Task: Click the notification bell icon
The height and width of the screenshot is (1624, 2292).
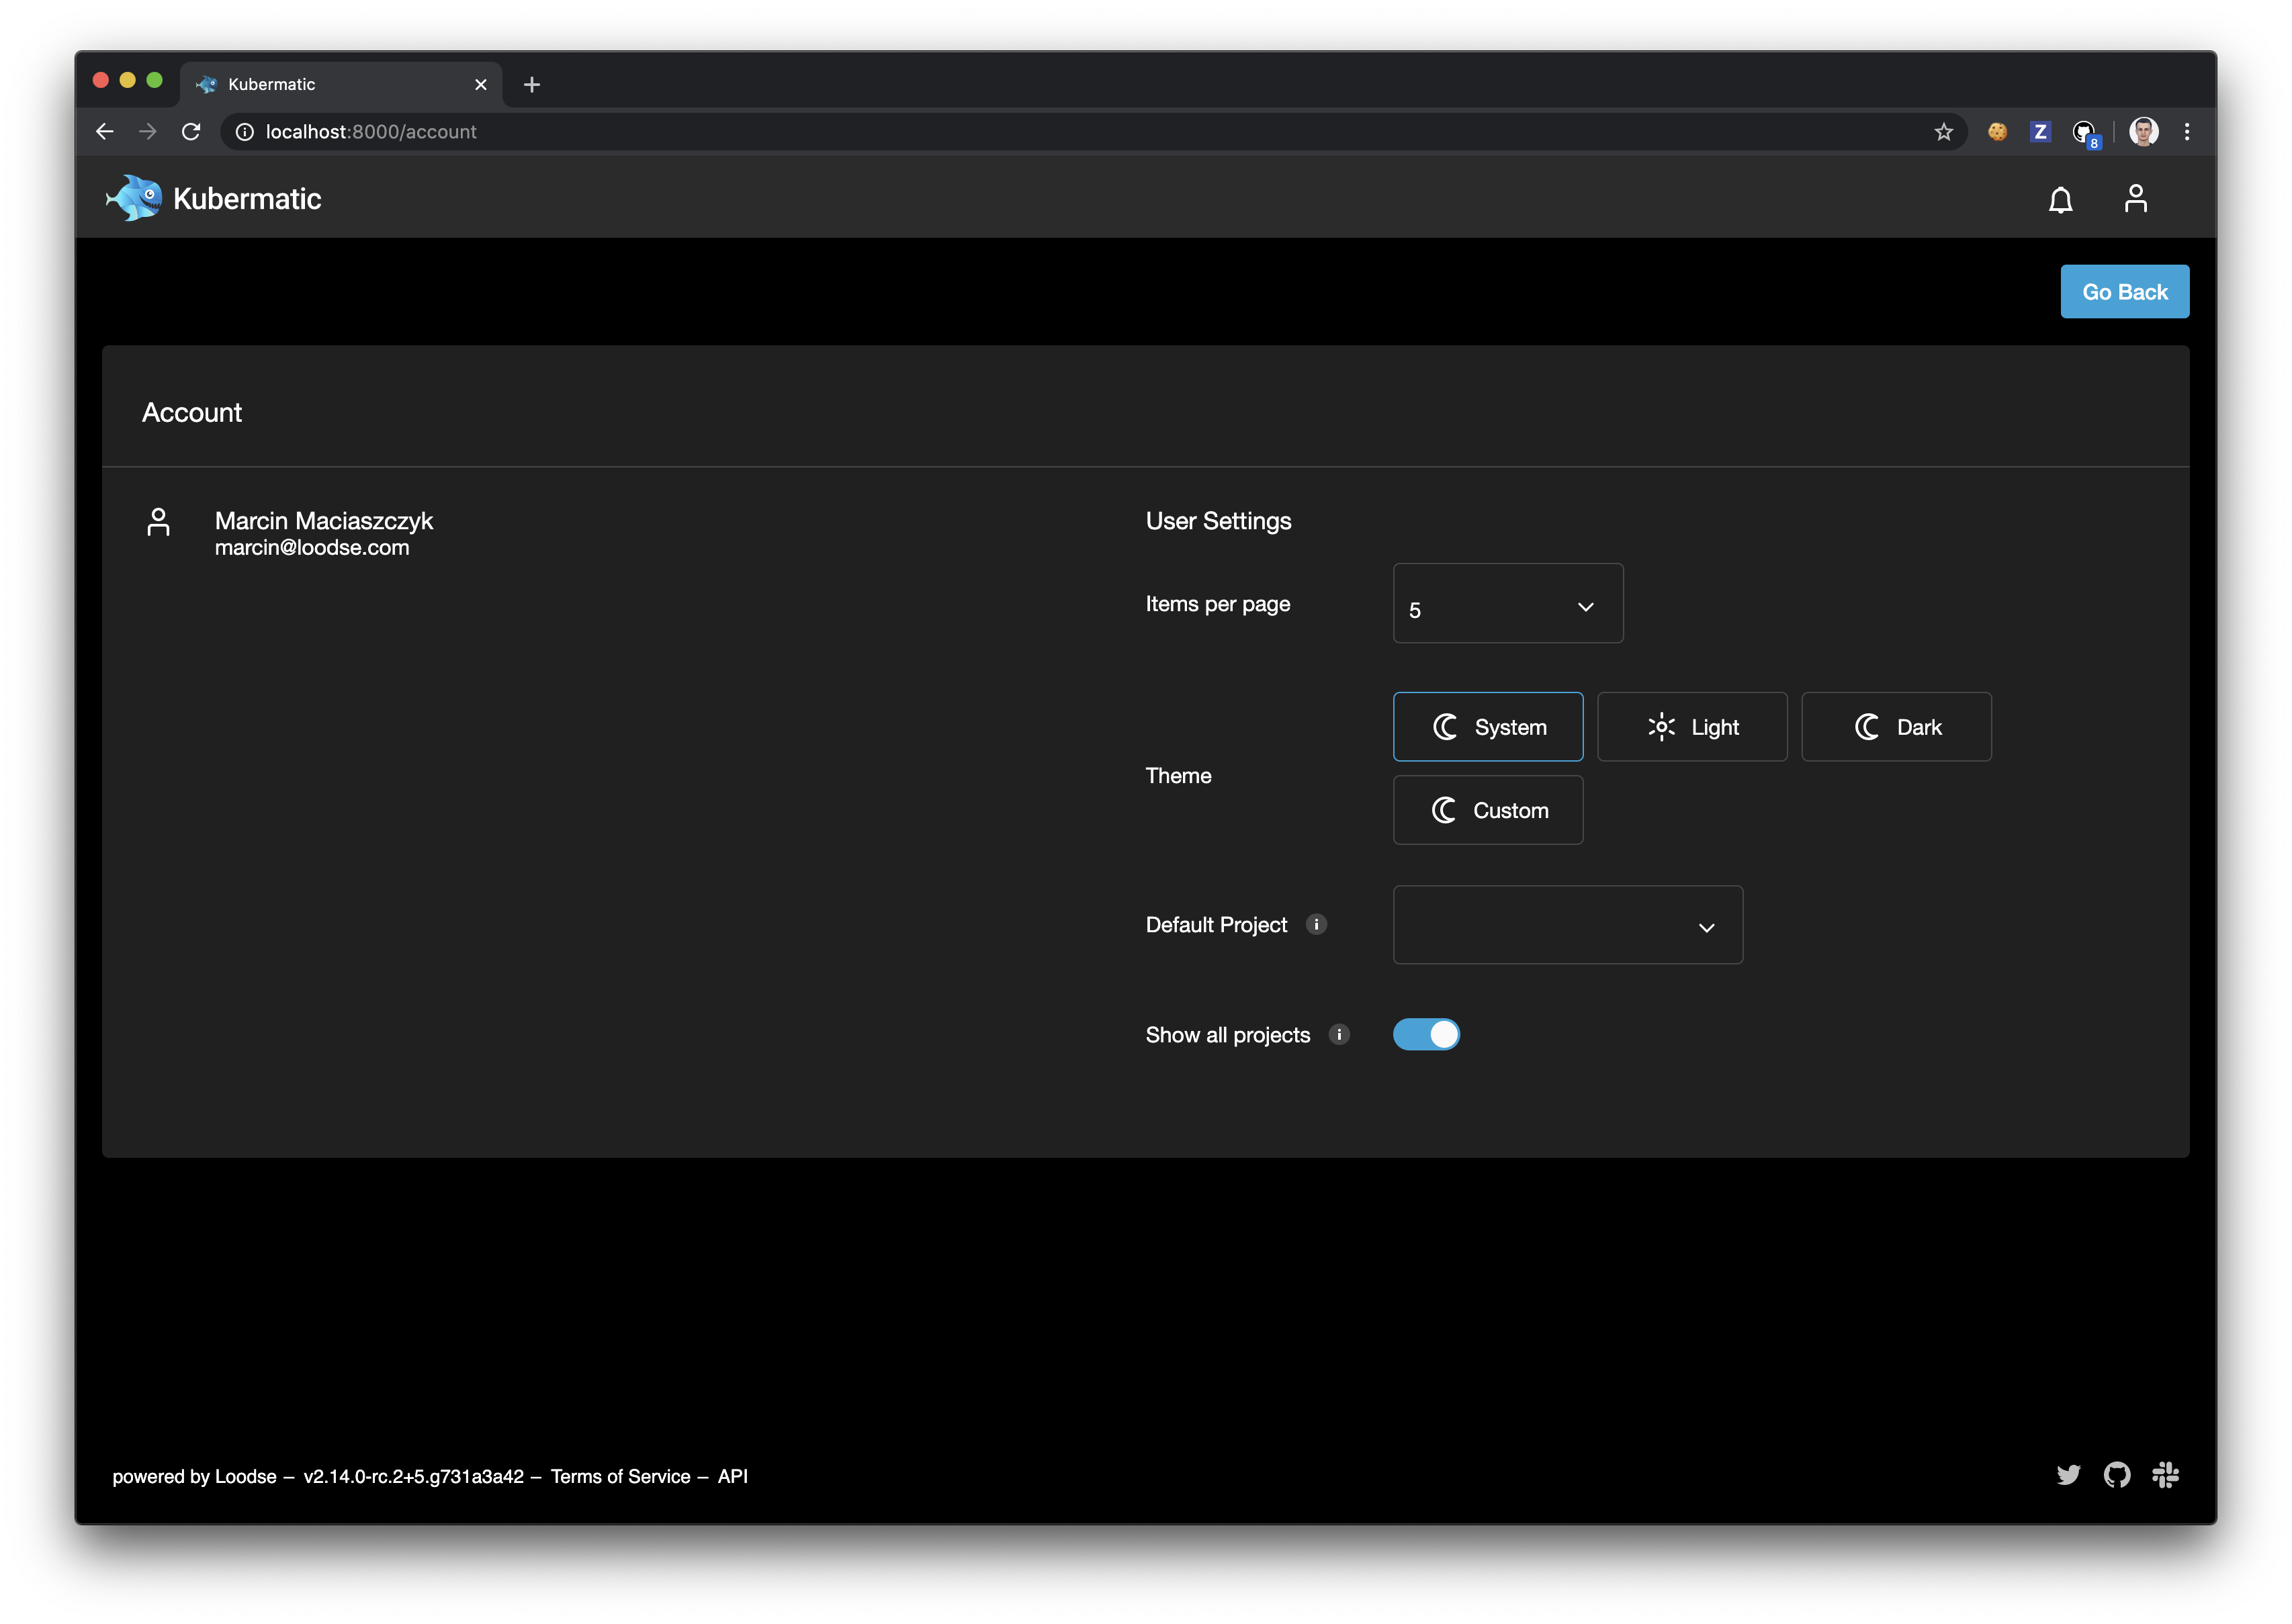Action: (2060, 198)
